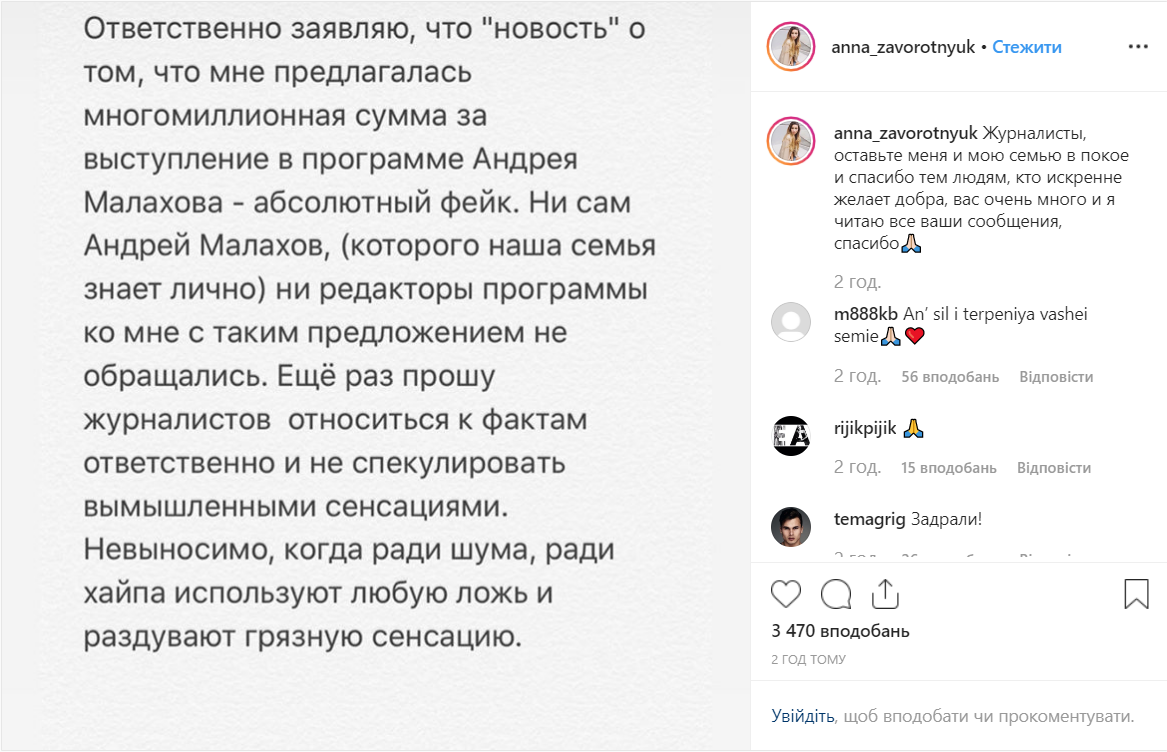The width and height of the screenshot is (1167, 752).
Task: Reply to the m888kb comment via Відповісти
Action: click(x=1056, y=377)
